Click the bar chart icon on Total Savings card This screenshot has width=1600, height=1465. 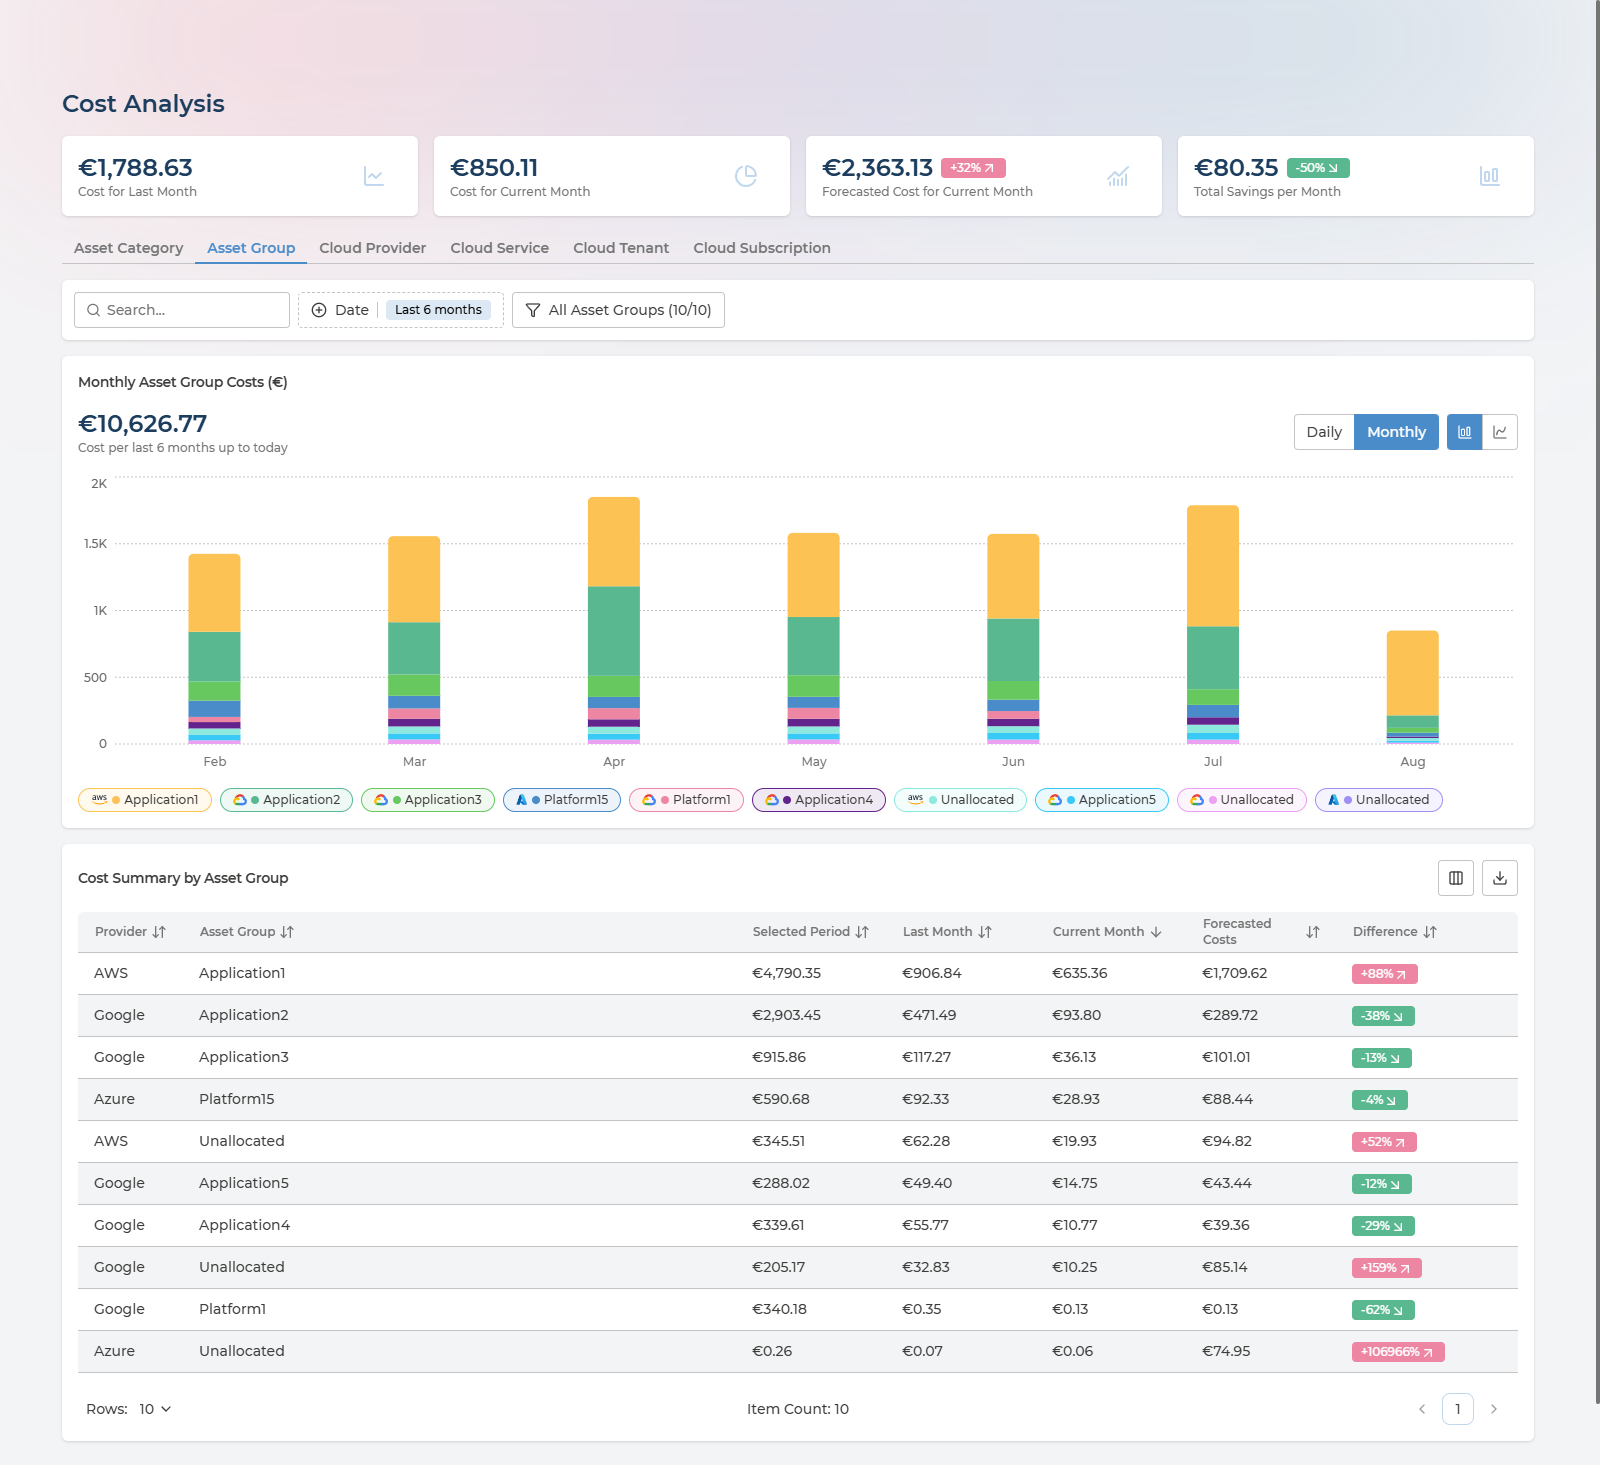1490,176
